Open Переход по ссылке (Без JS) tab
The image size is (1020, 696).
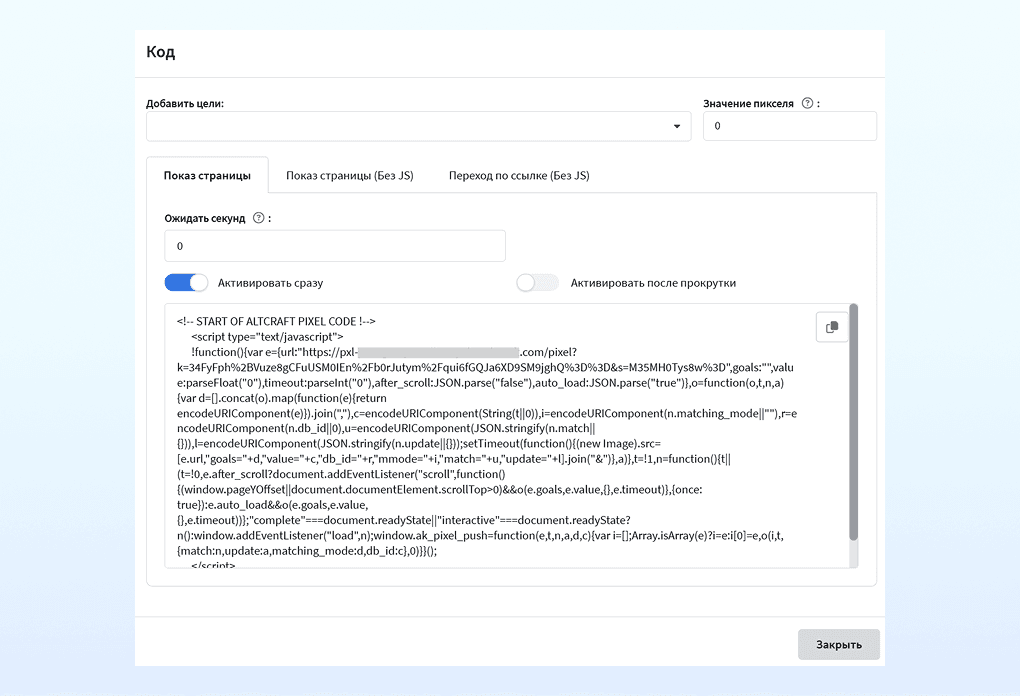(519, 175)
